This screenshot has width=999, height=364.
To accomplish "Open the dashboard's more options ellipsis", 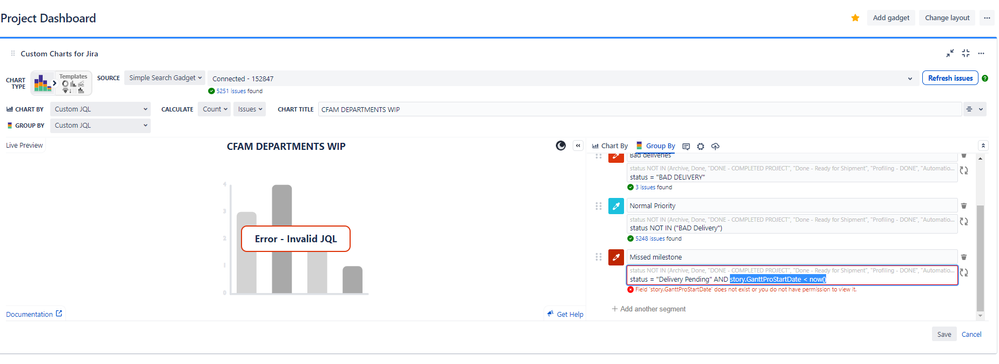I will pos(987,18).
